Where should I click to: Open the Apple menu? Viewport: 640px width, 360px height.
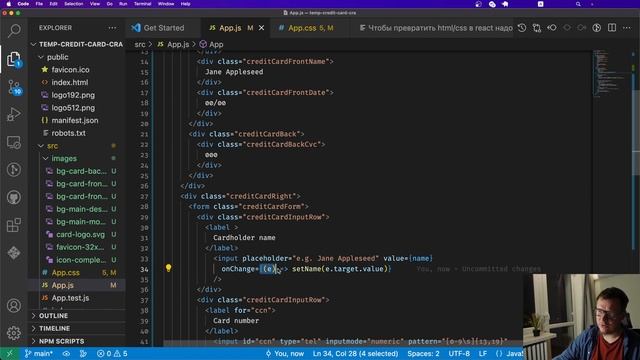[9, 4]
